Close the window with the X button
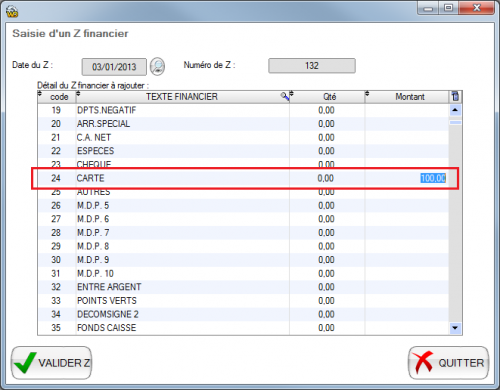This screenshot has height=390, width=500. click(x=477, y=8)
